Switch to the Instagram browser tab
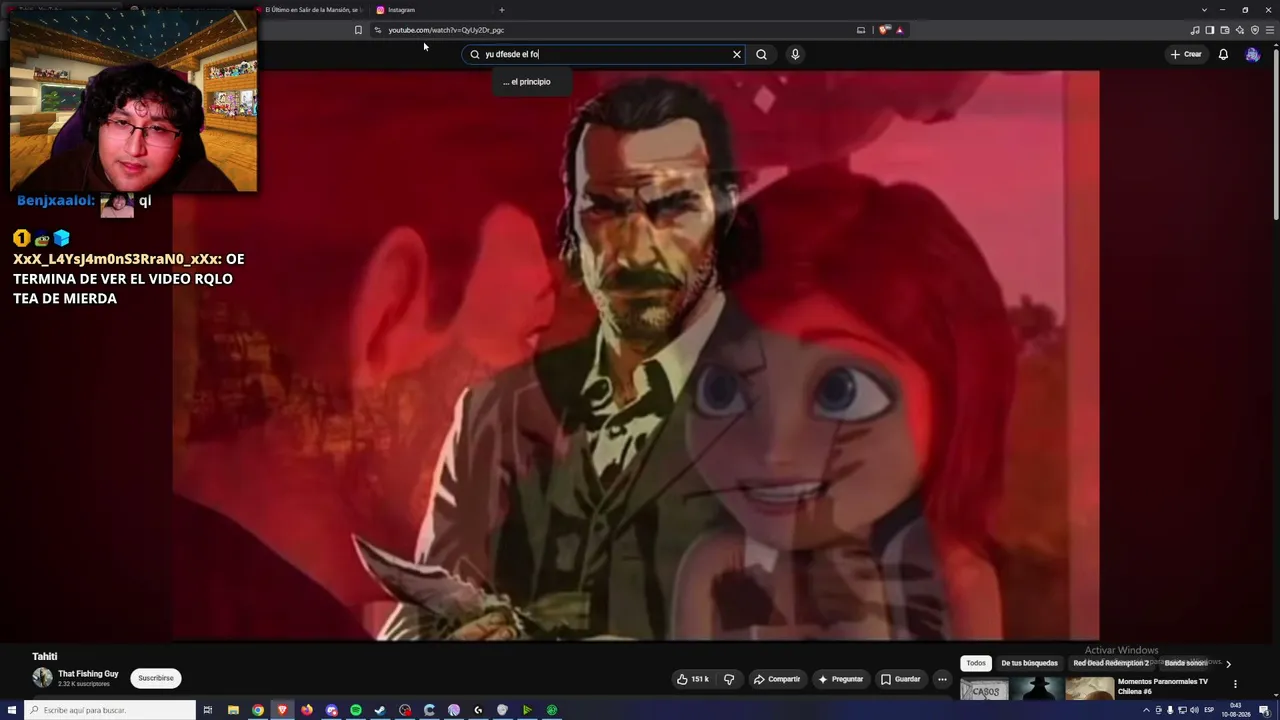Screen dimensions: 1280x720 click(x=430, y=10)
